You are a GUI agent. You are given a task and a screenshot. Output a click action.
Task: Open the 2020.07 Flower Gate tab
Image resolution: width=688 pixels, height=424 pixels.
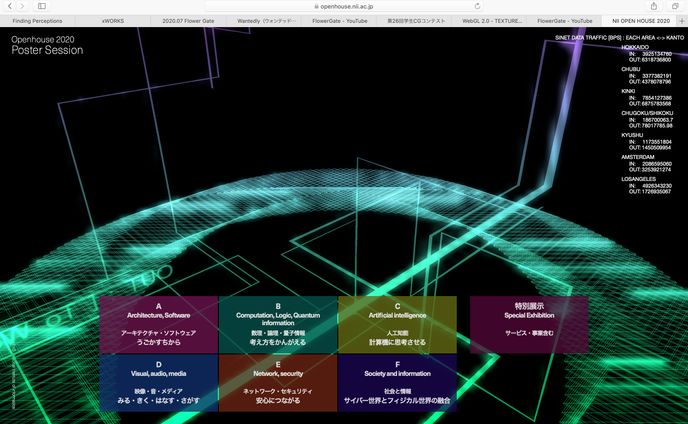(x=189, y=20)
